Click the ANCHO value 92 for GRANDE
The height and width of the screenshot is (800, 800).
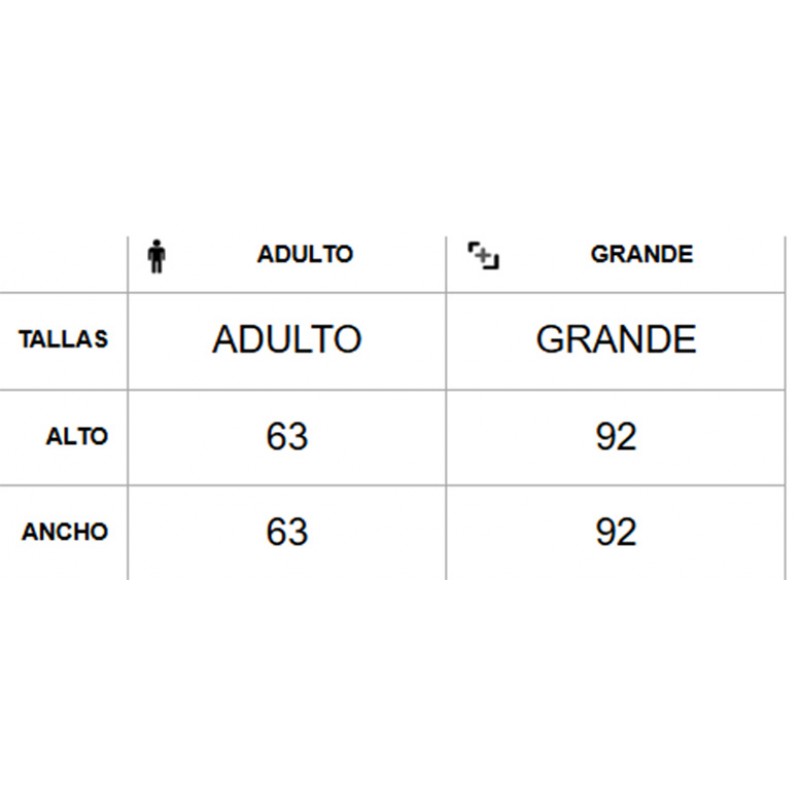616,532
